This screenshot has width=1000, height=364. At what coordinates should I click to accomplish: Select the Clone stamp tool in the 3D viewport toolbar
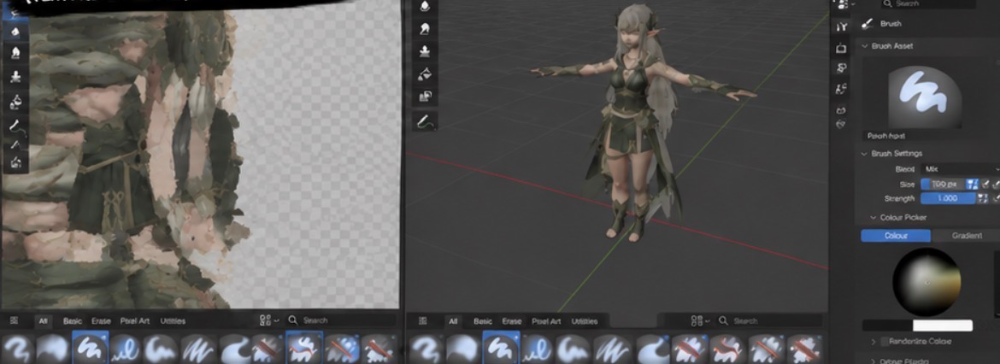click(425, 51)
